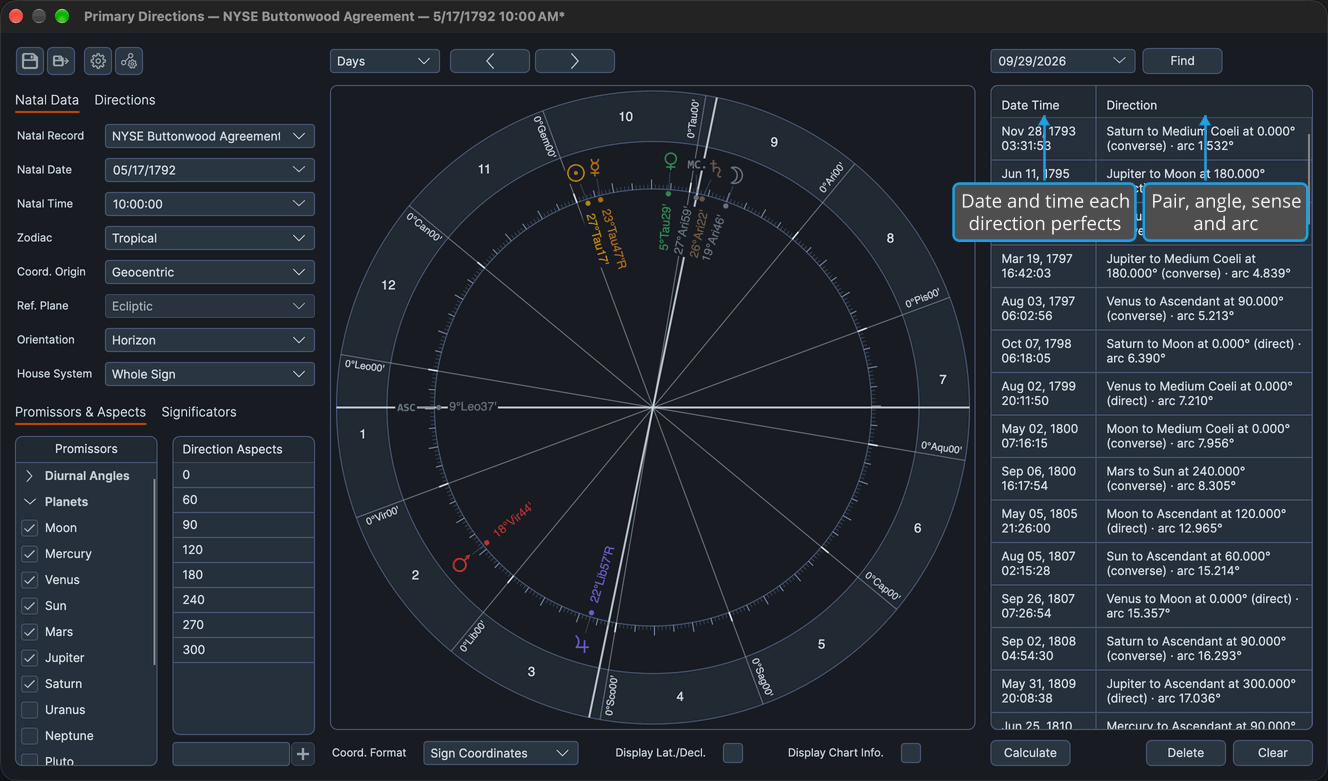Click the Venus glyph in the chart
The height and width of the screenshot is (781, 1328).
coord(671,161)
